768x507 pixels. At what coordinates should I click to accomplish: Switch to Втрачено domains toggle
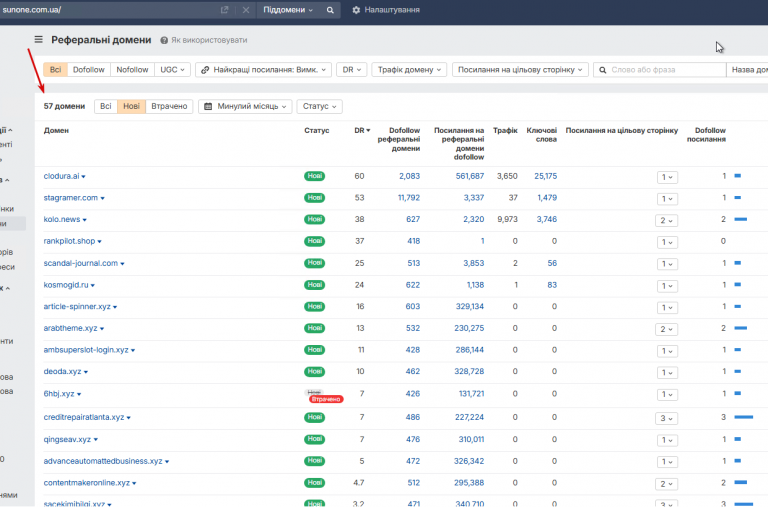(x=169, y=106)
